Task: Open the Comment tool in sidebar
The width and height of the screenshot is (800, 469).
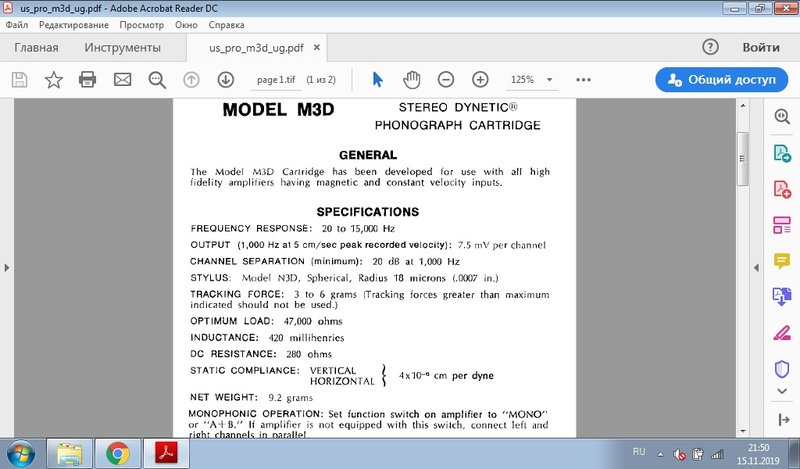Action: pos(782,261)
